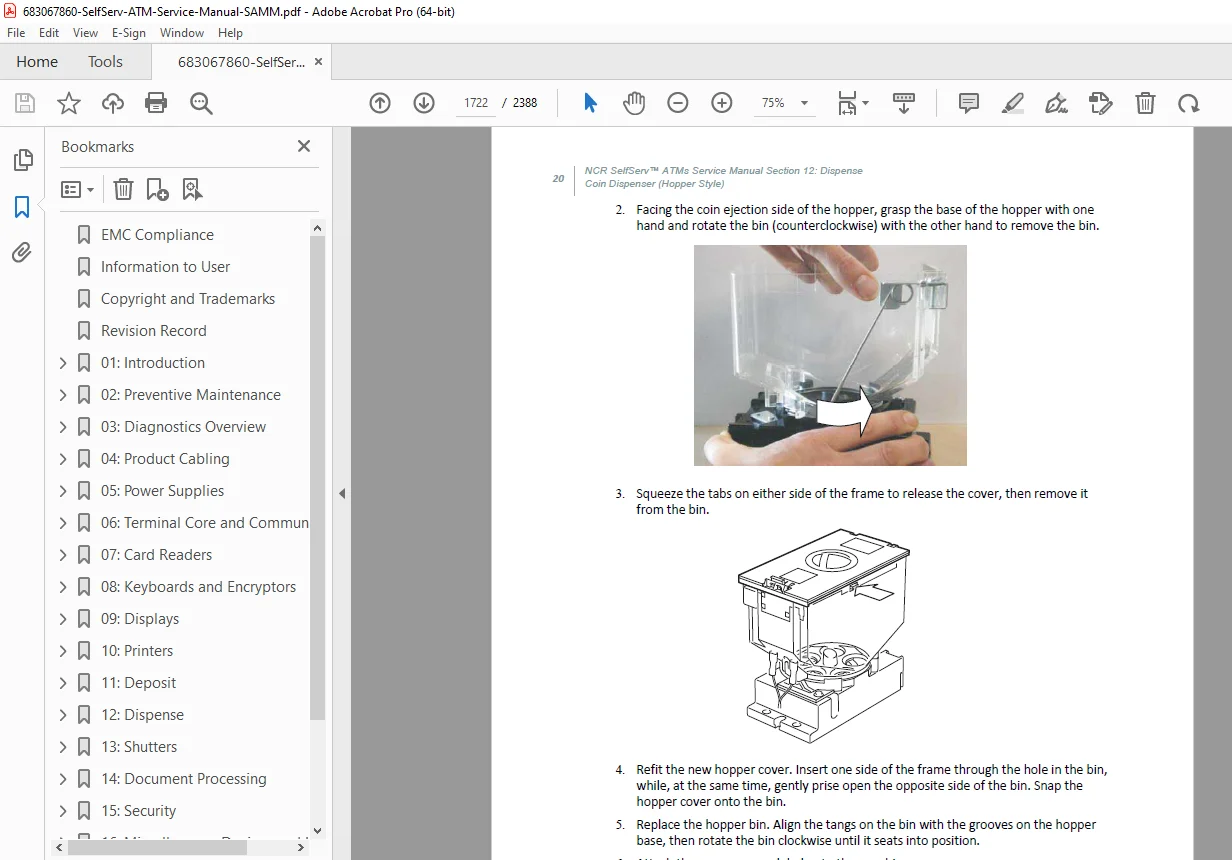This screenshot has height=860, width=1232.
Task: Open the Window menu
Action: pos(182,33)
